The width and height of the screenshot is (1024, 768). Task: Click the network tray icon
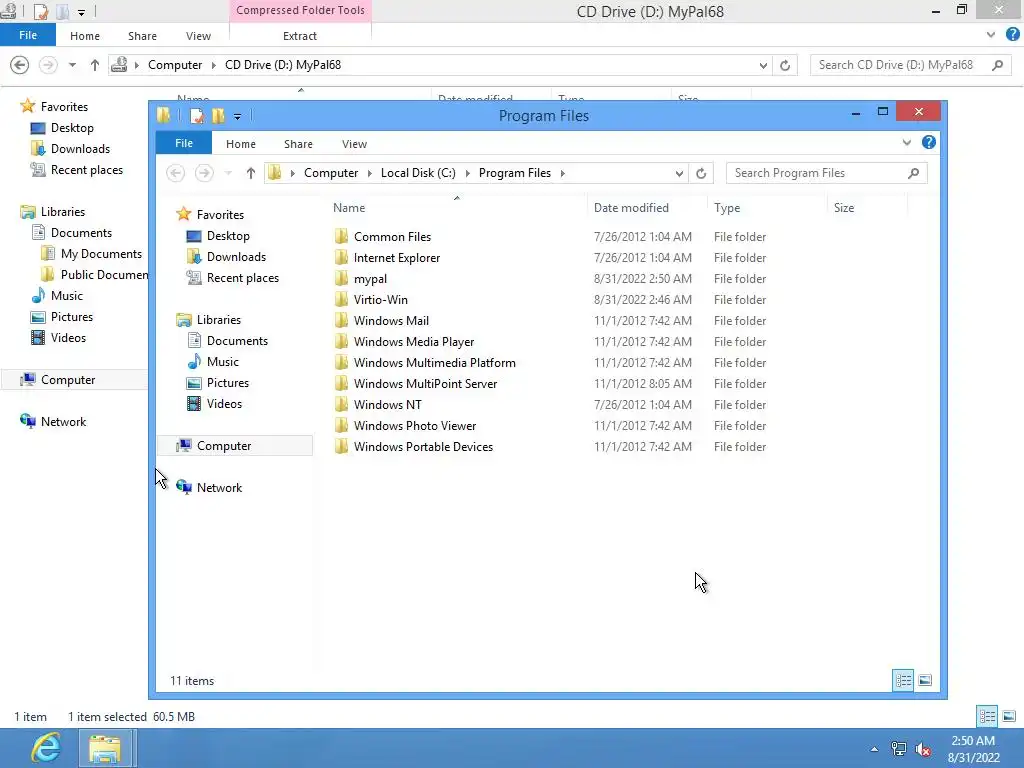point(899,749)
